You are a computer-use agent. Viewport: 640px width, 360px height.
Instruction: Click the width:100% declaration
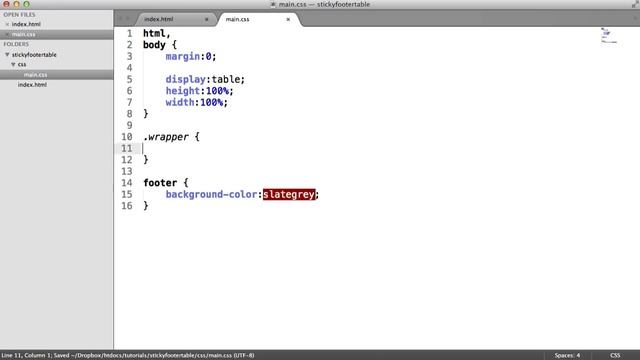[196, 102]
